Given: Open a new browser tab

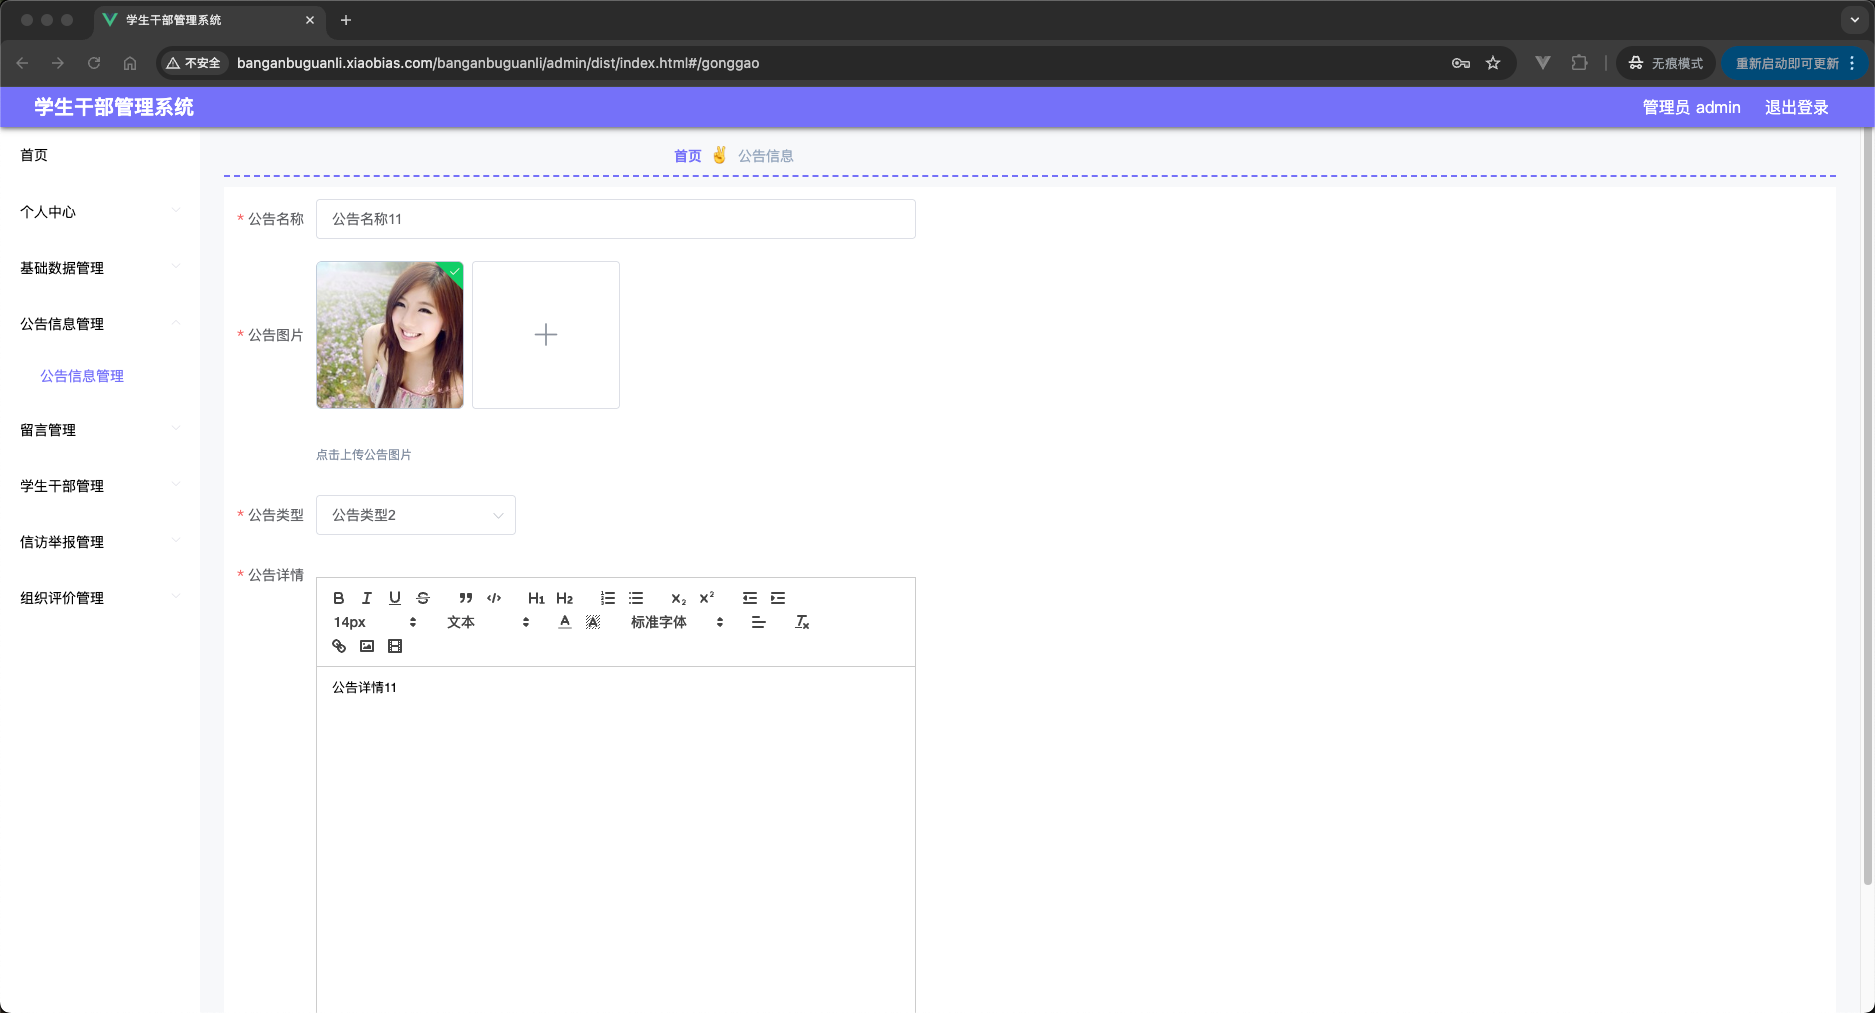Looking at the screenshot, I should pyautogui.click(x=346, y=20).
